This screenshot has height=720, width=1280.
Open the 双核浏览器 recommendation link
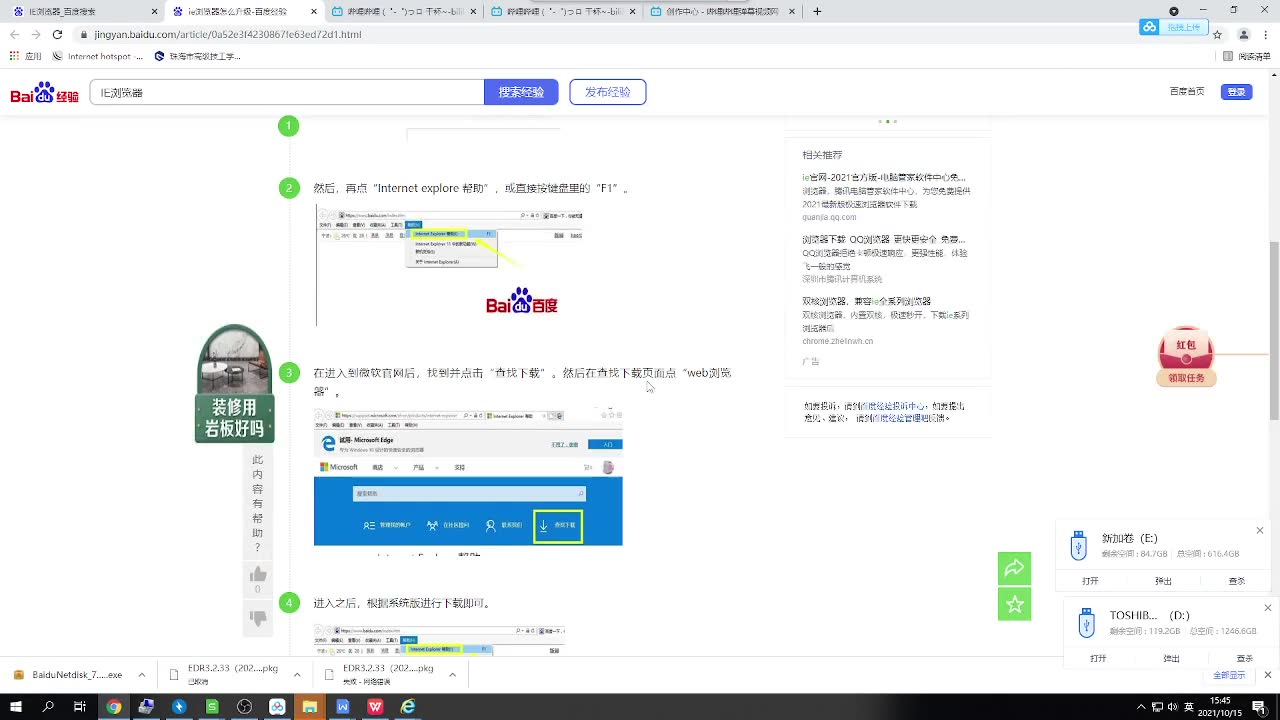pyautogui.click(x=867, y=301)
